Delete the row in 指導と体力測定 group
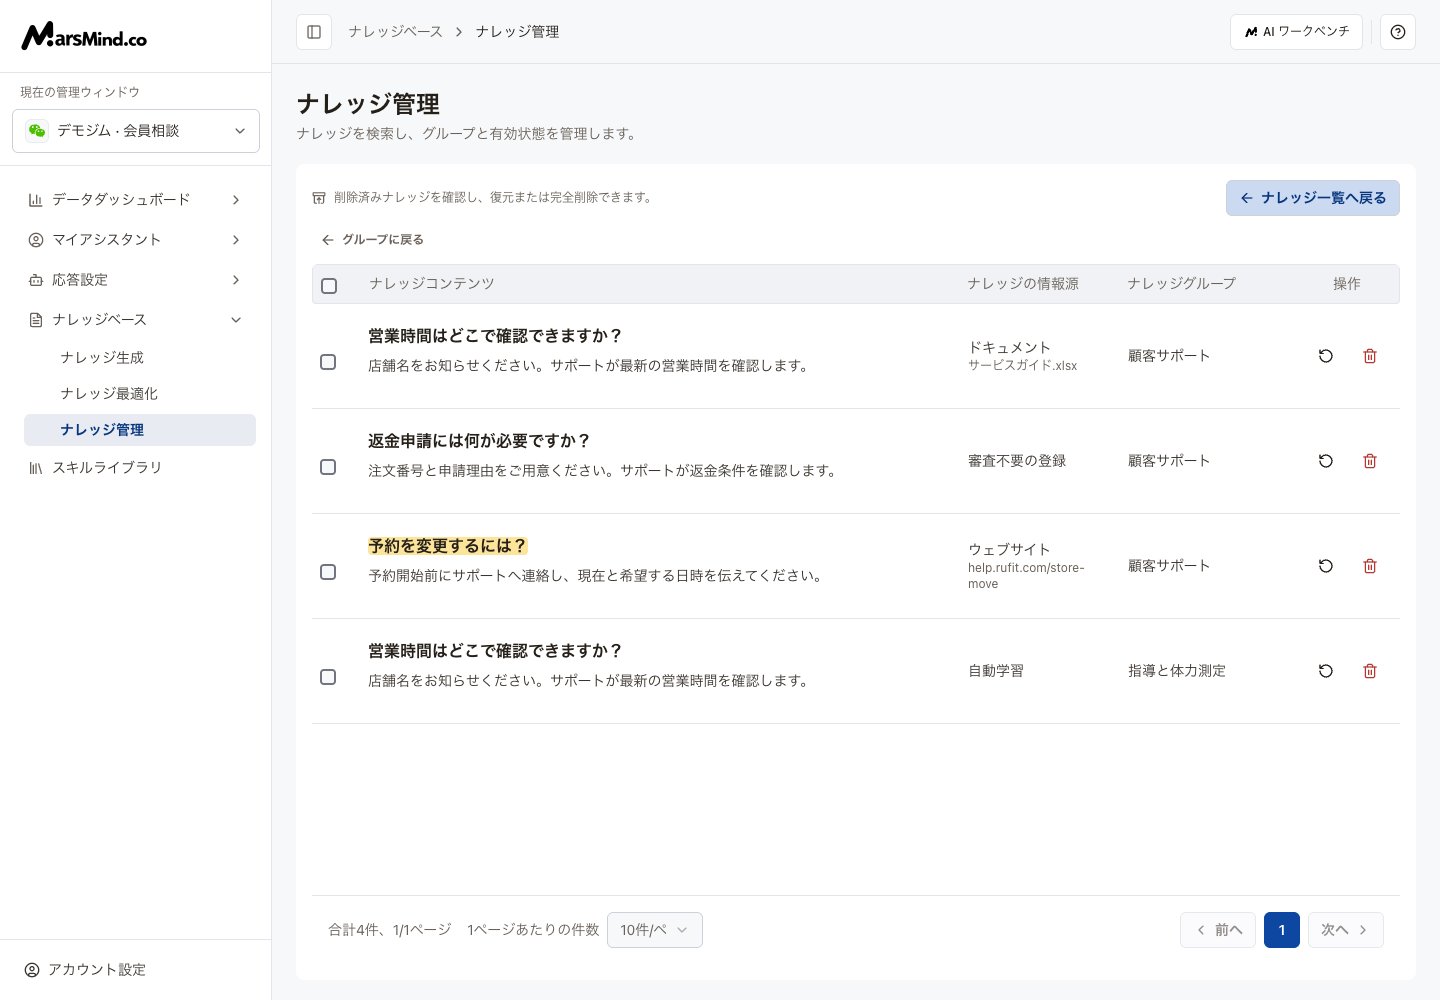The width and height of the screenshot is (1440, 1000). 1370,671
